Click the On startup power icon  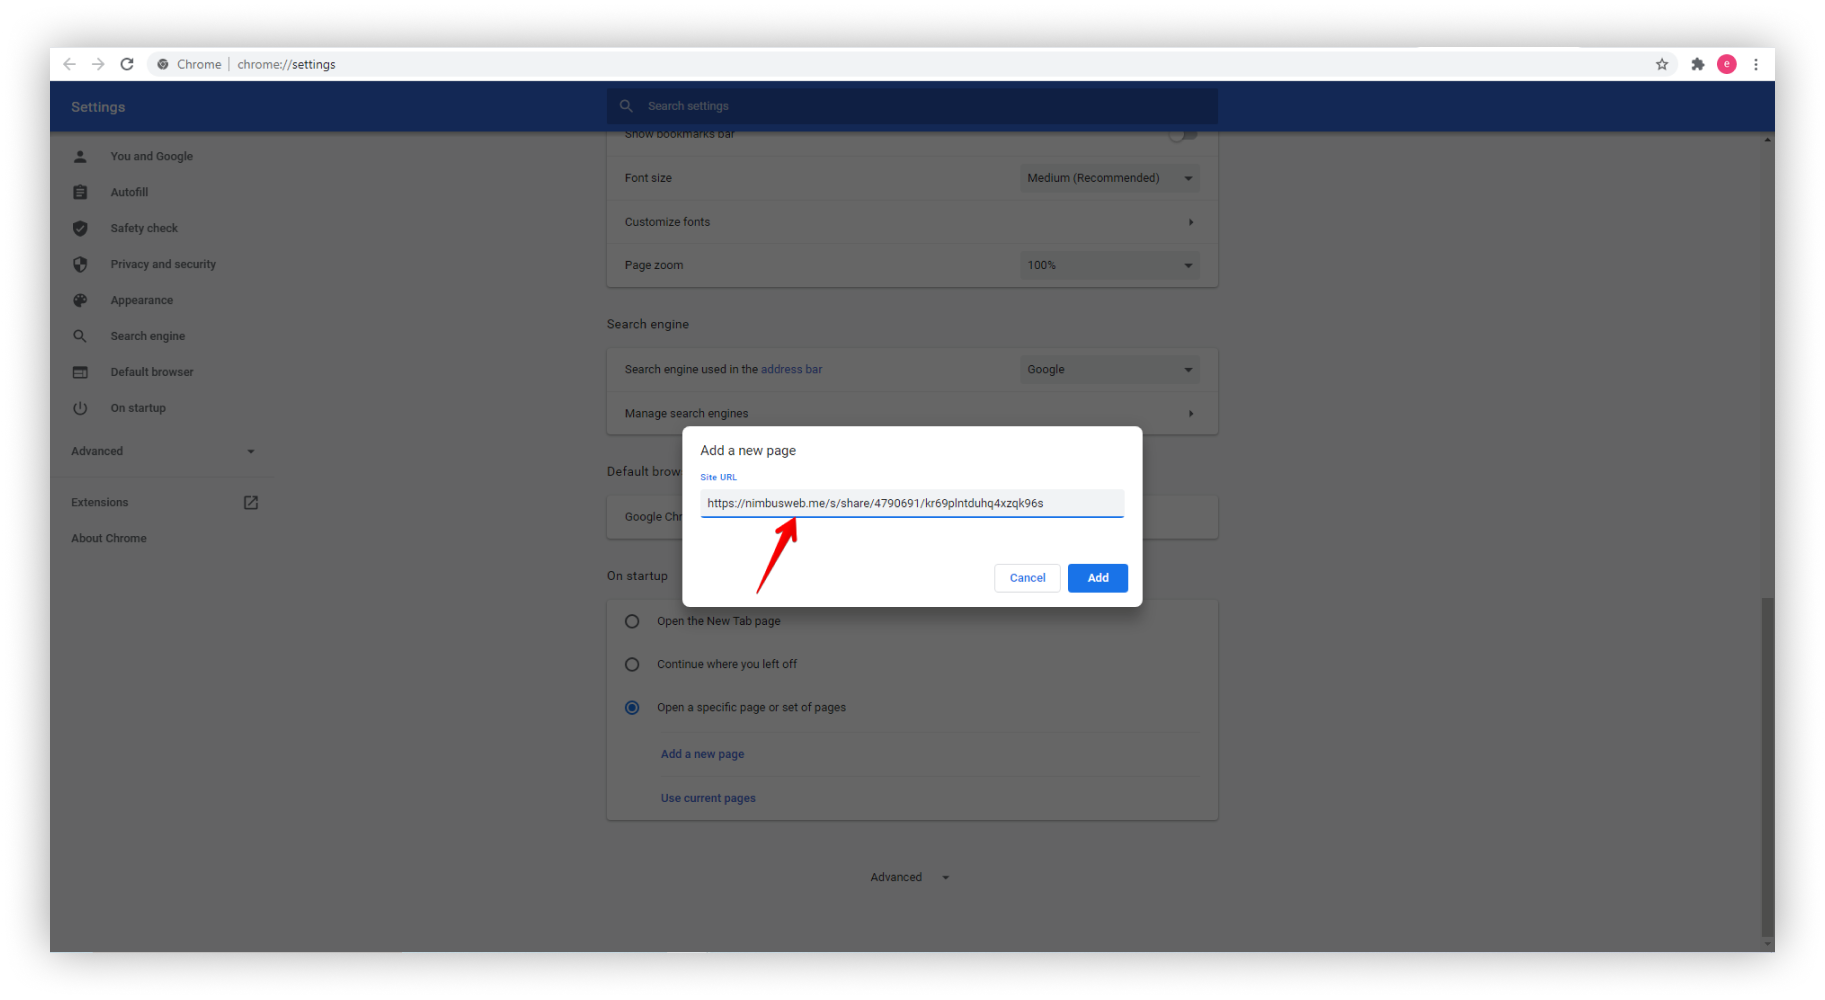coord(80,408)
